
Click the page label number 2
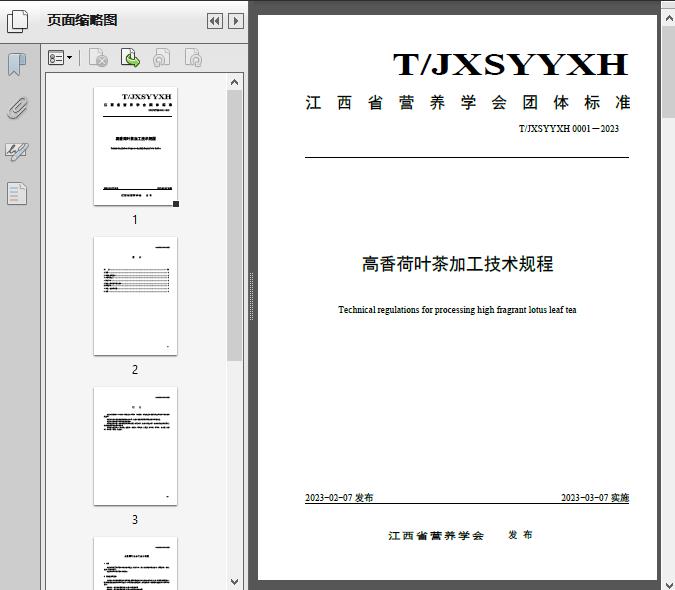coord(135,369)
